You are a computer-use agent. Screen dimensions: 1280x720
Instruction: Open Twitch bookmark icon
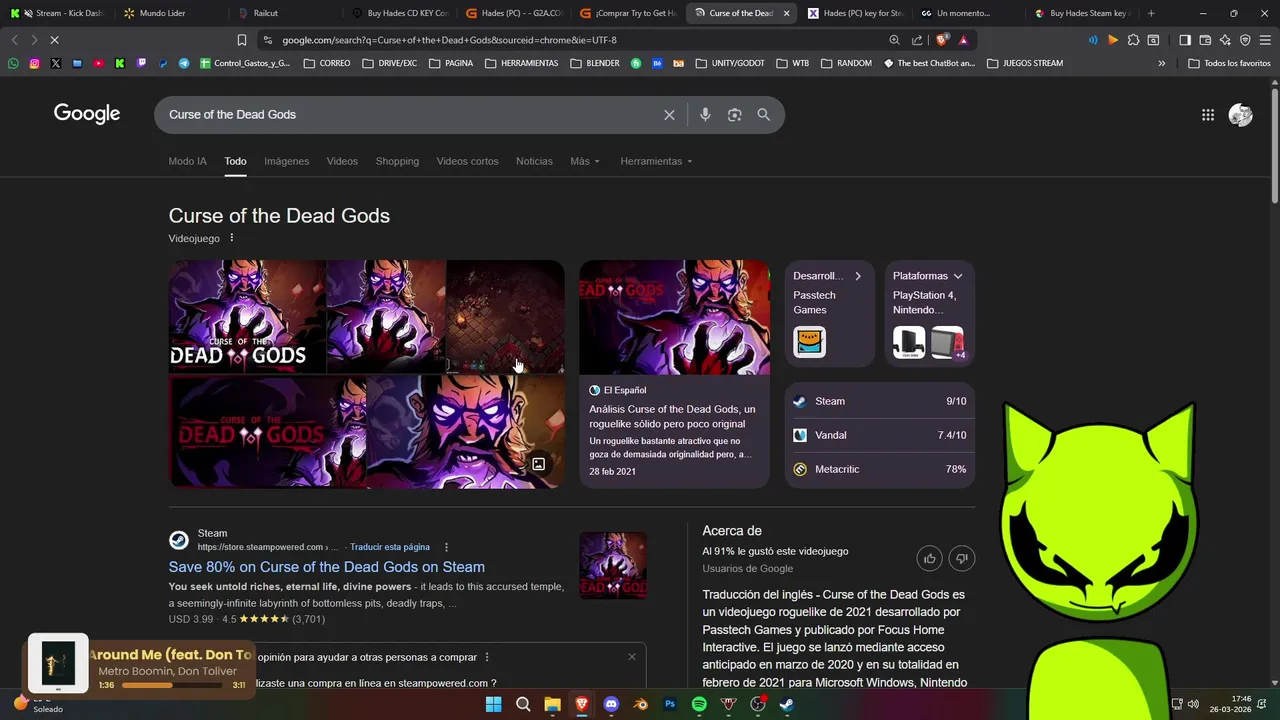pyautogui.click(x=141, y=63)
